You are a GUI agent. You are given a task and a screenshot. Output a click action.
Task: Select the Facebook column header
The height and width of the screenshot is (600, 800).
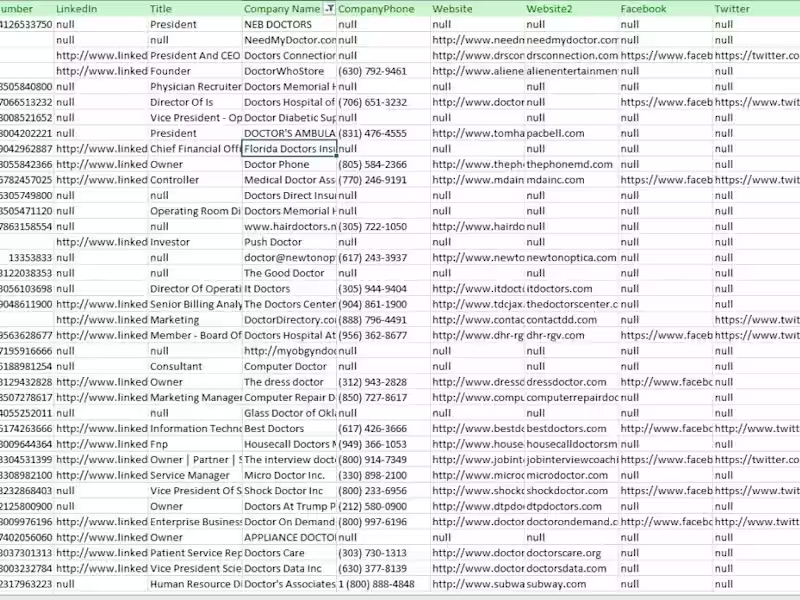pos(666,9)
